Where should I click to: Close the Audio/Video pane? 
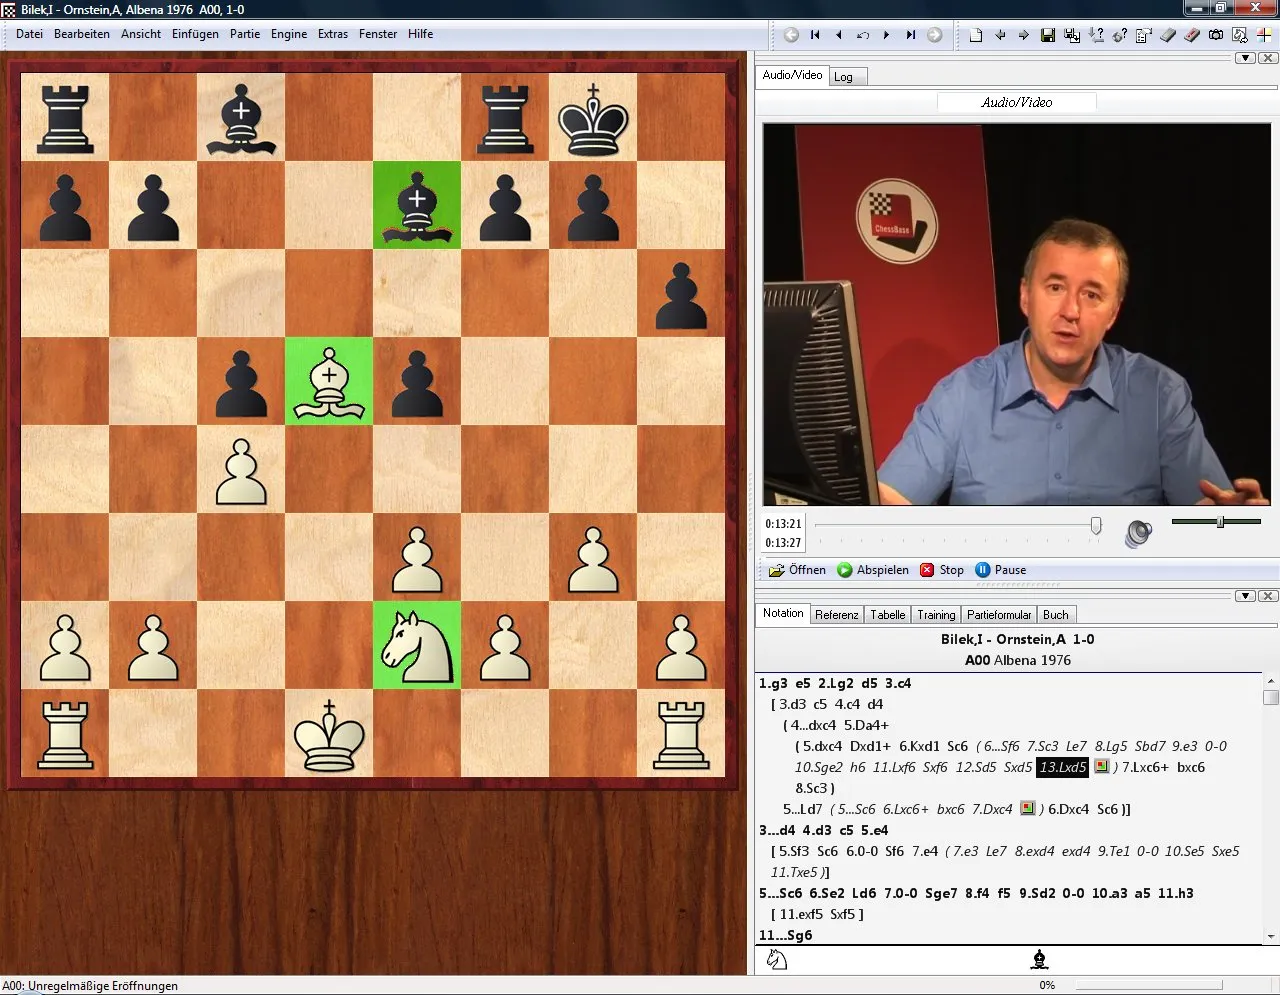click(x=1267, y=58)
